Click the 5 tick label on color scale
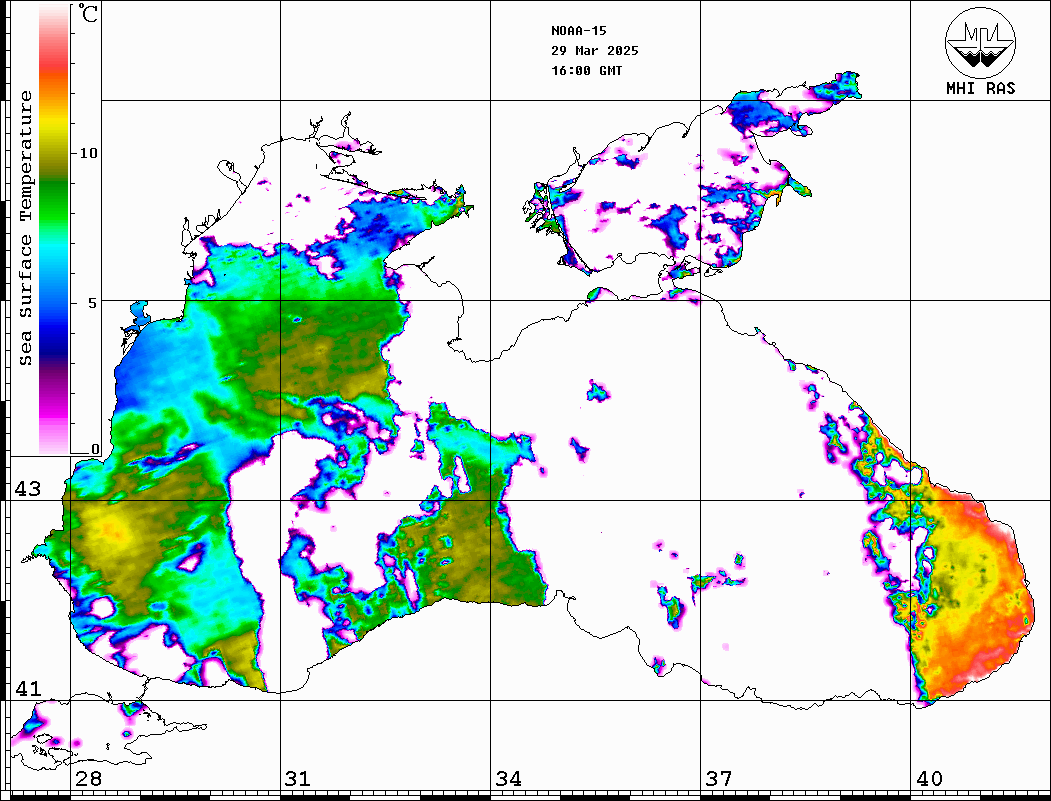This screenshot has height=801, width=1051. click(x=92, y=303)
